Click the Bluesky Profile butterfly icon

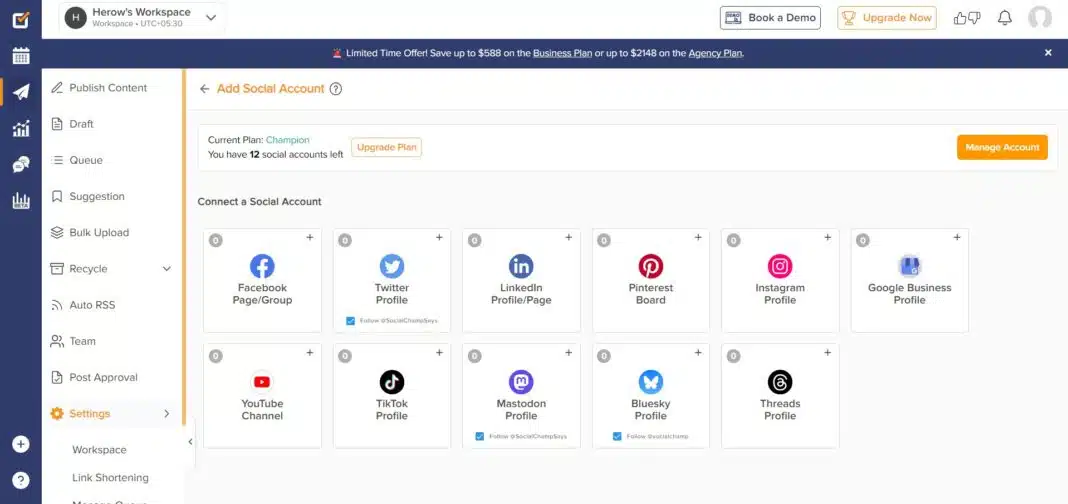[650, 382]
